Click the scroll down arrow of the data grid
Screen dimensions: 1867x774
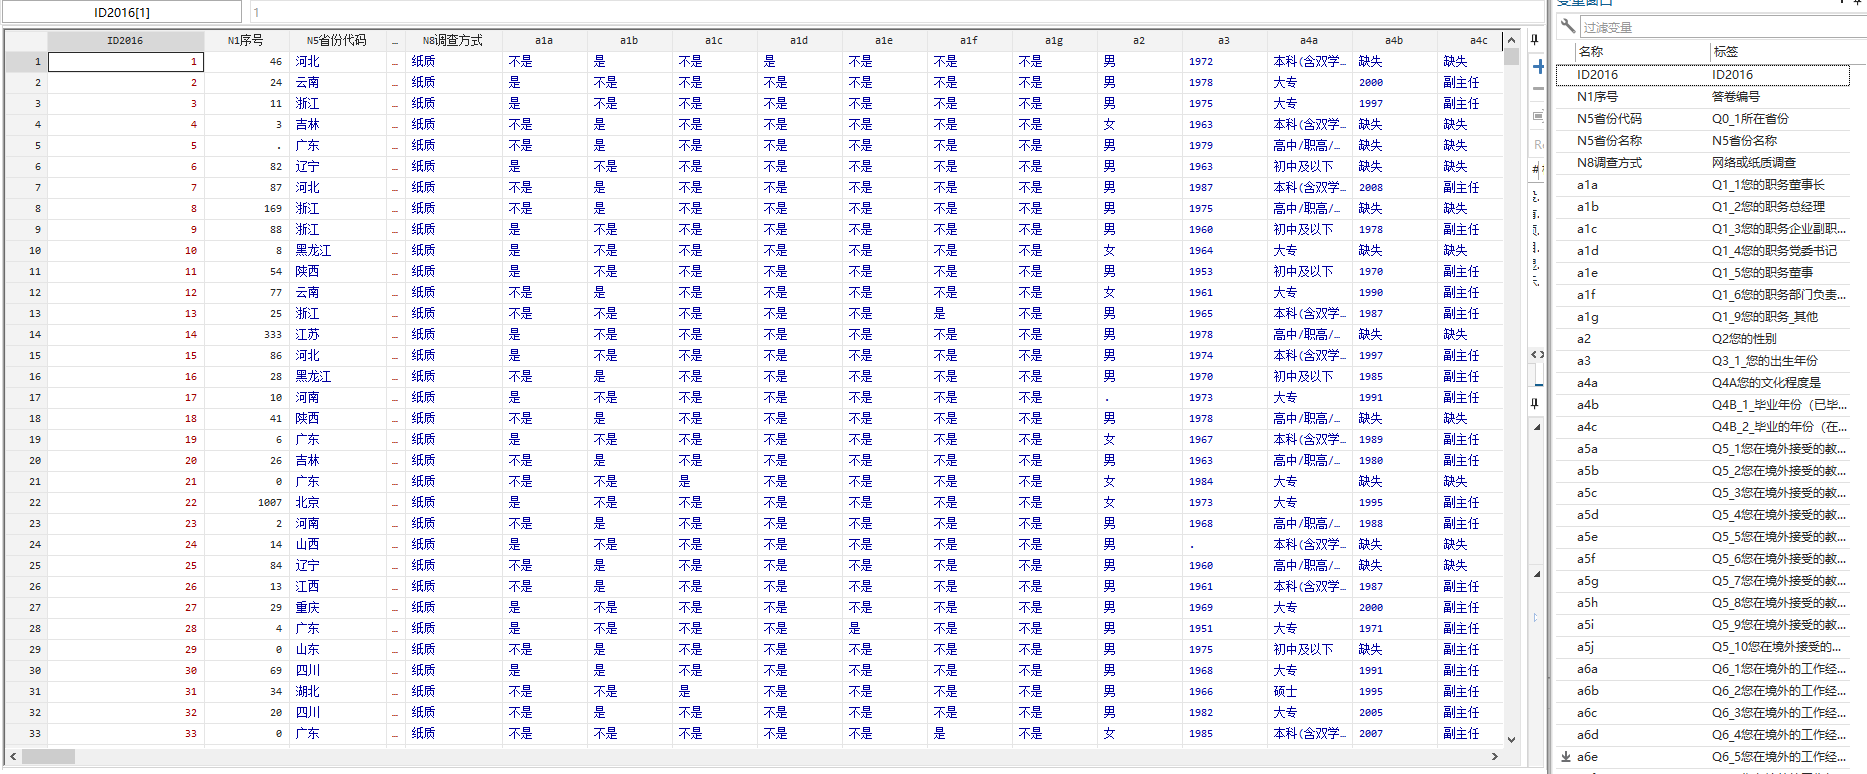click(x=1511, y=740)
